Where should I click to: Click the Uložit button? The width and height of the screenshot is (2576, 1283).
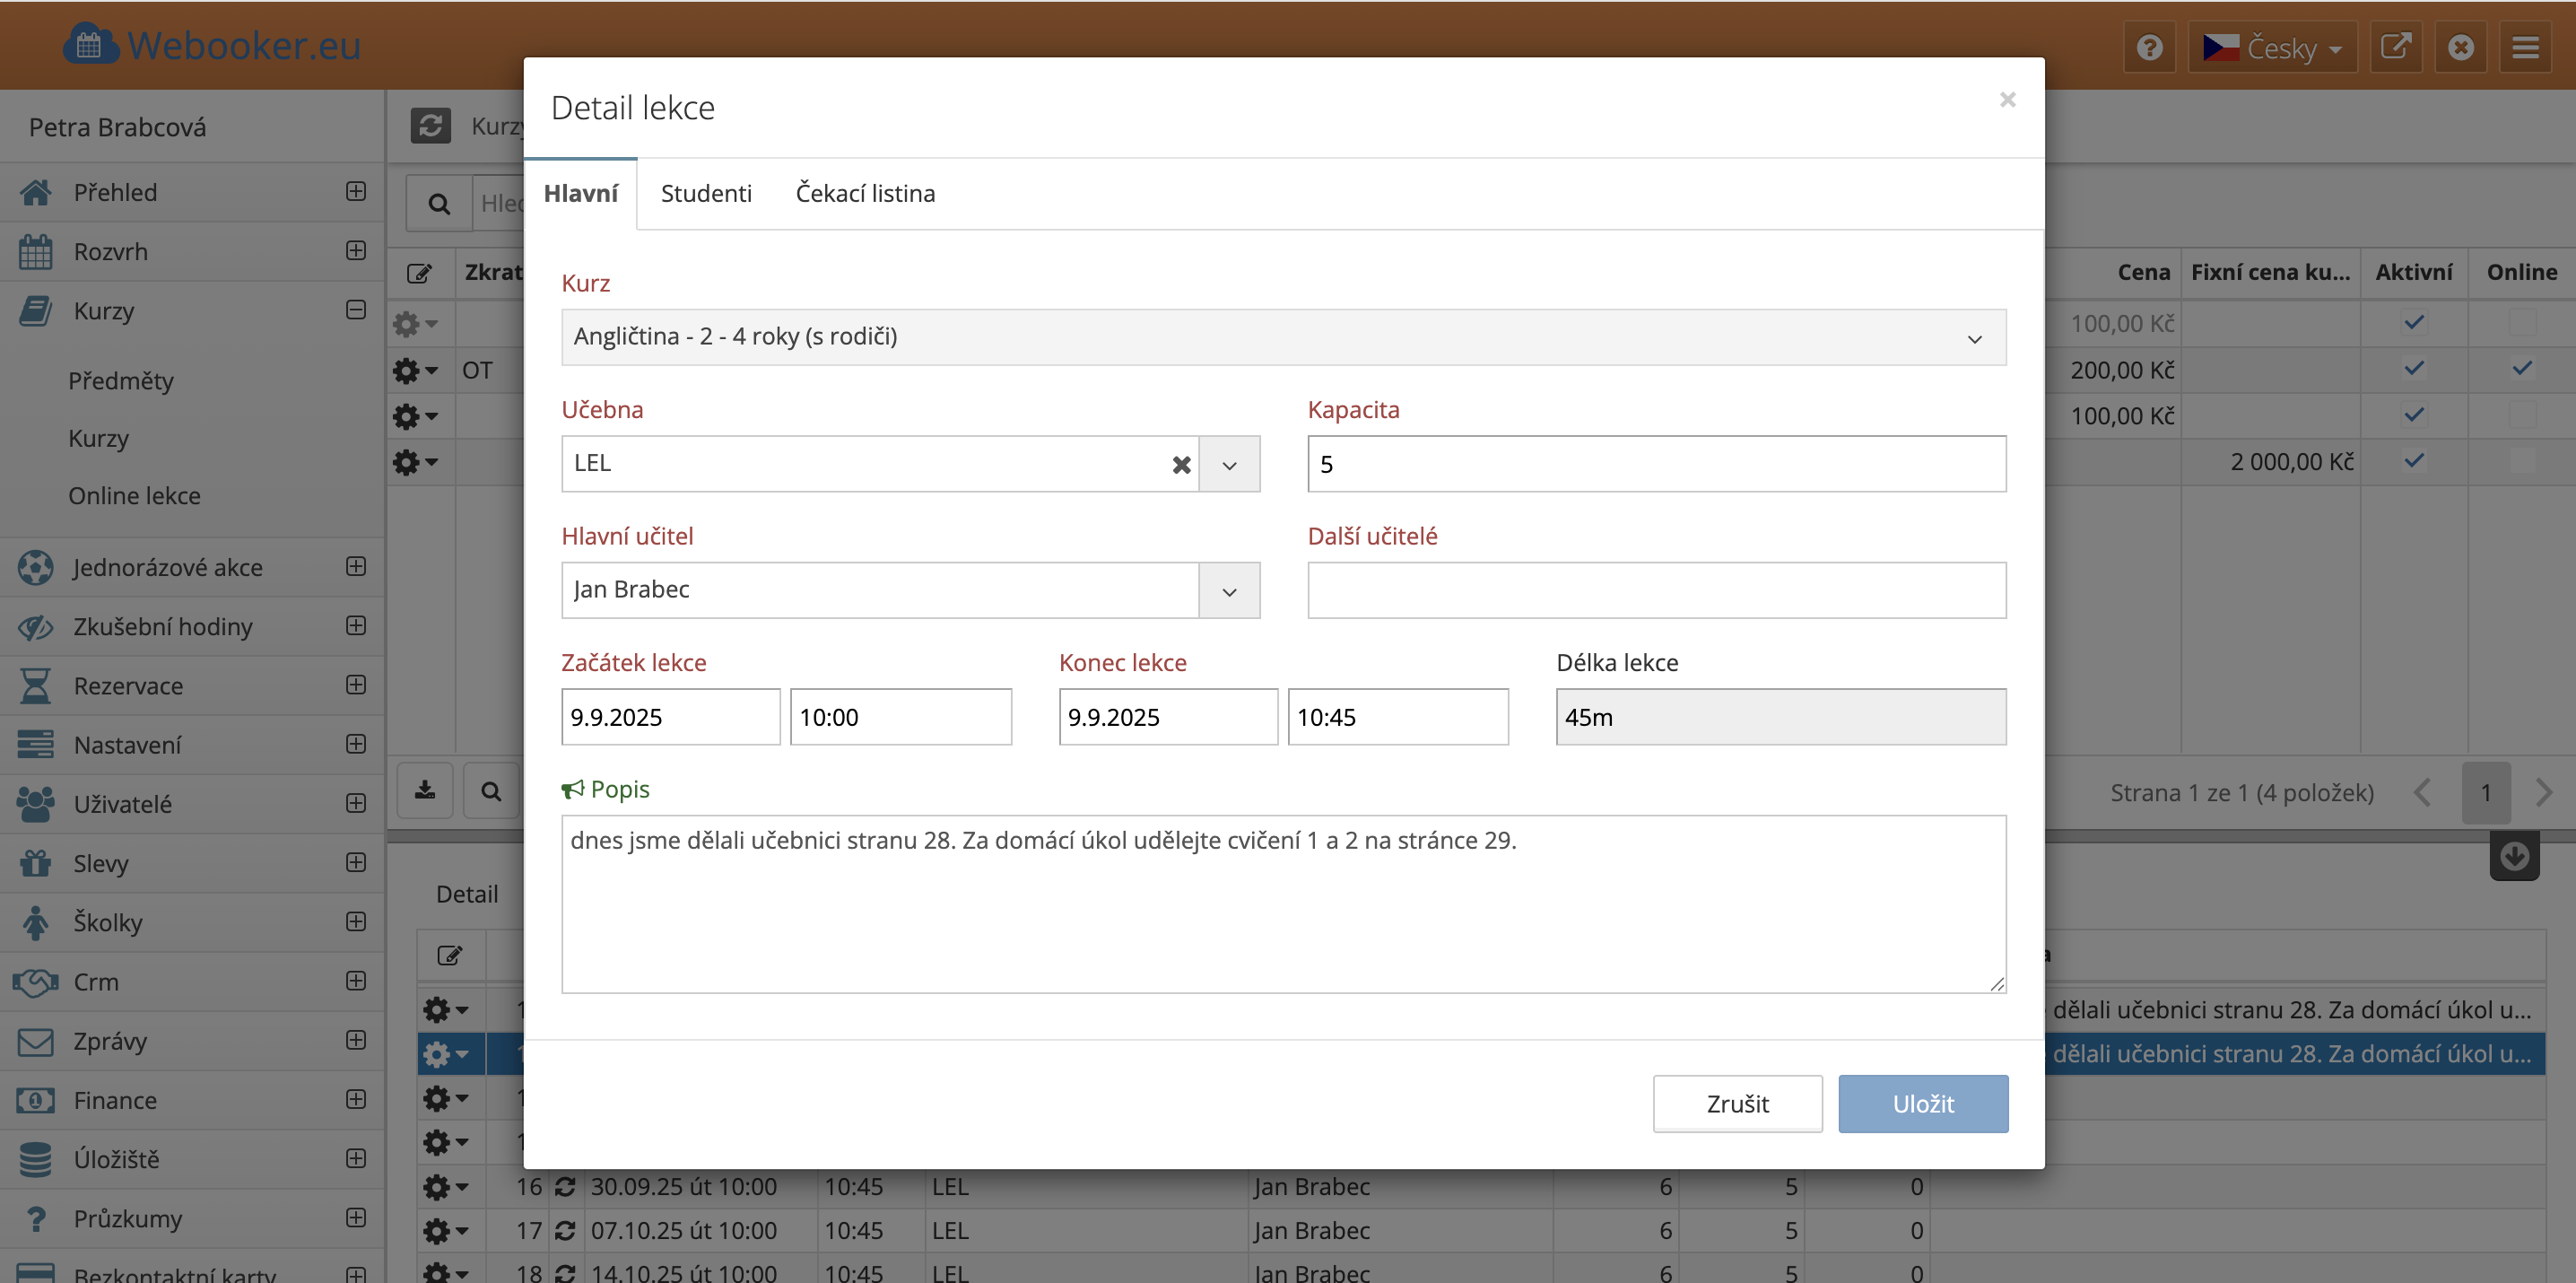point(1922,1104)
